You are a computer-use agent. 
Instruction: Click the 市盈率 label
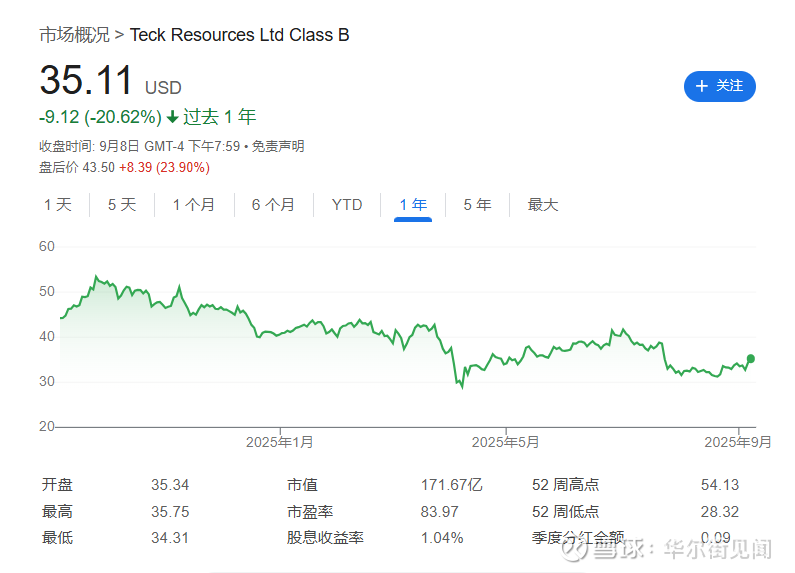click(310, 512)
